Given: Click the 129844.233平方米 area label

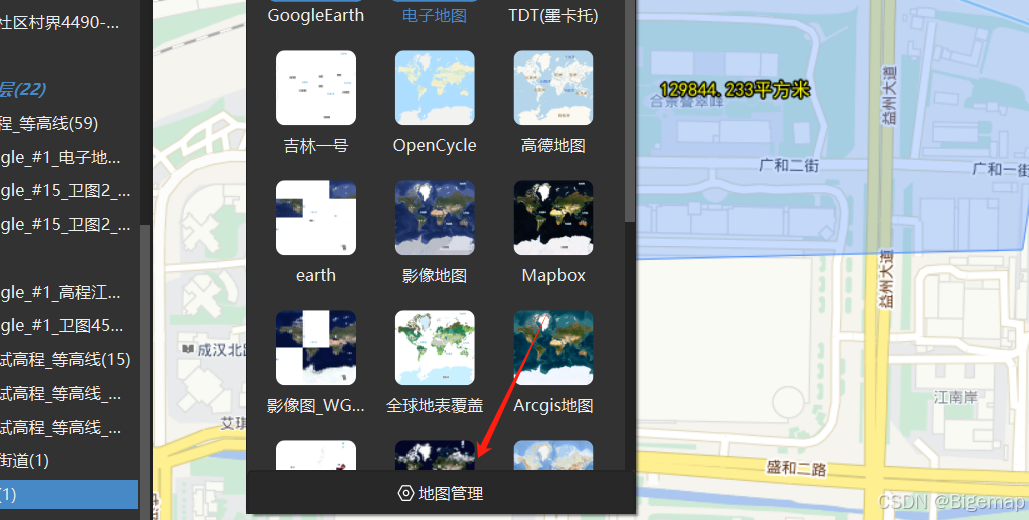Looking at the screenshot, I should point(734,89).
